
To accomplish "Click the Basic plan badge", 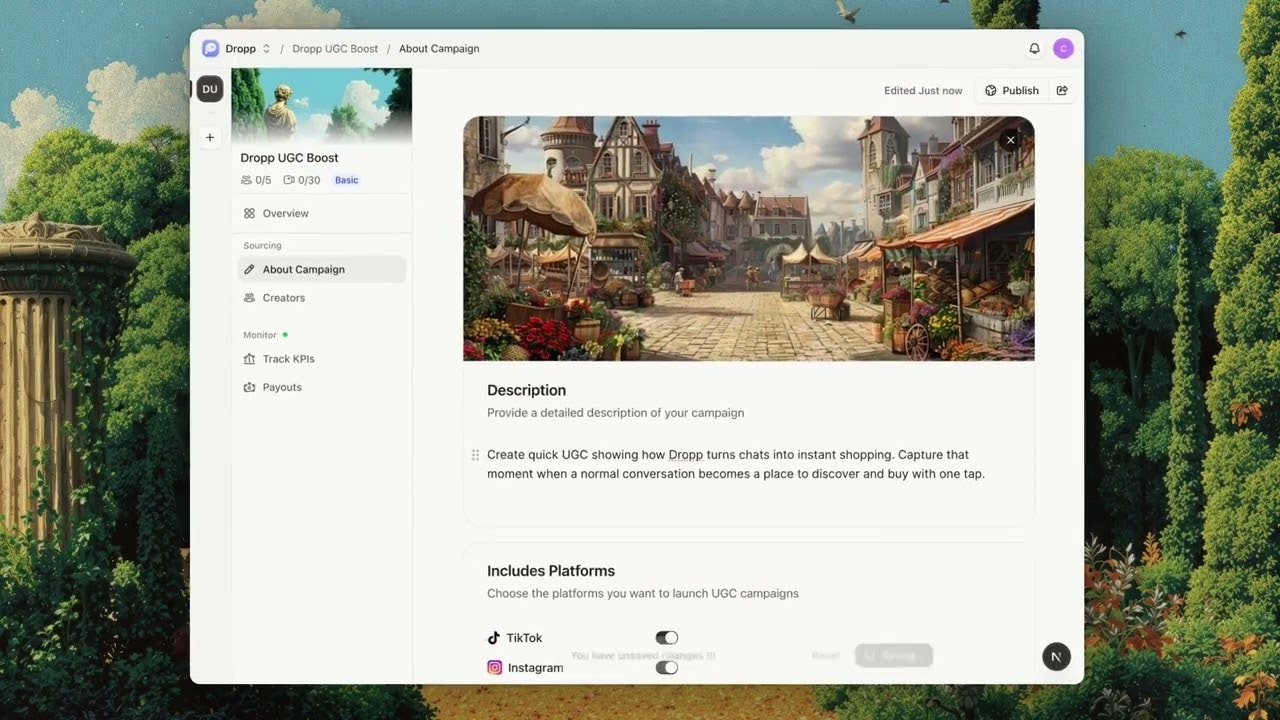I will 346,180.
